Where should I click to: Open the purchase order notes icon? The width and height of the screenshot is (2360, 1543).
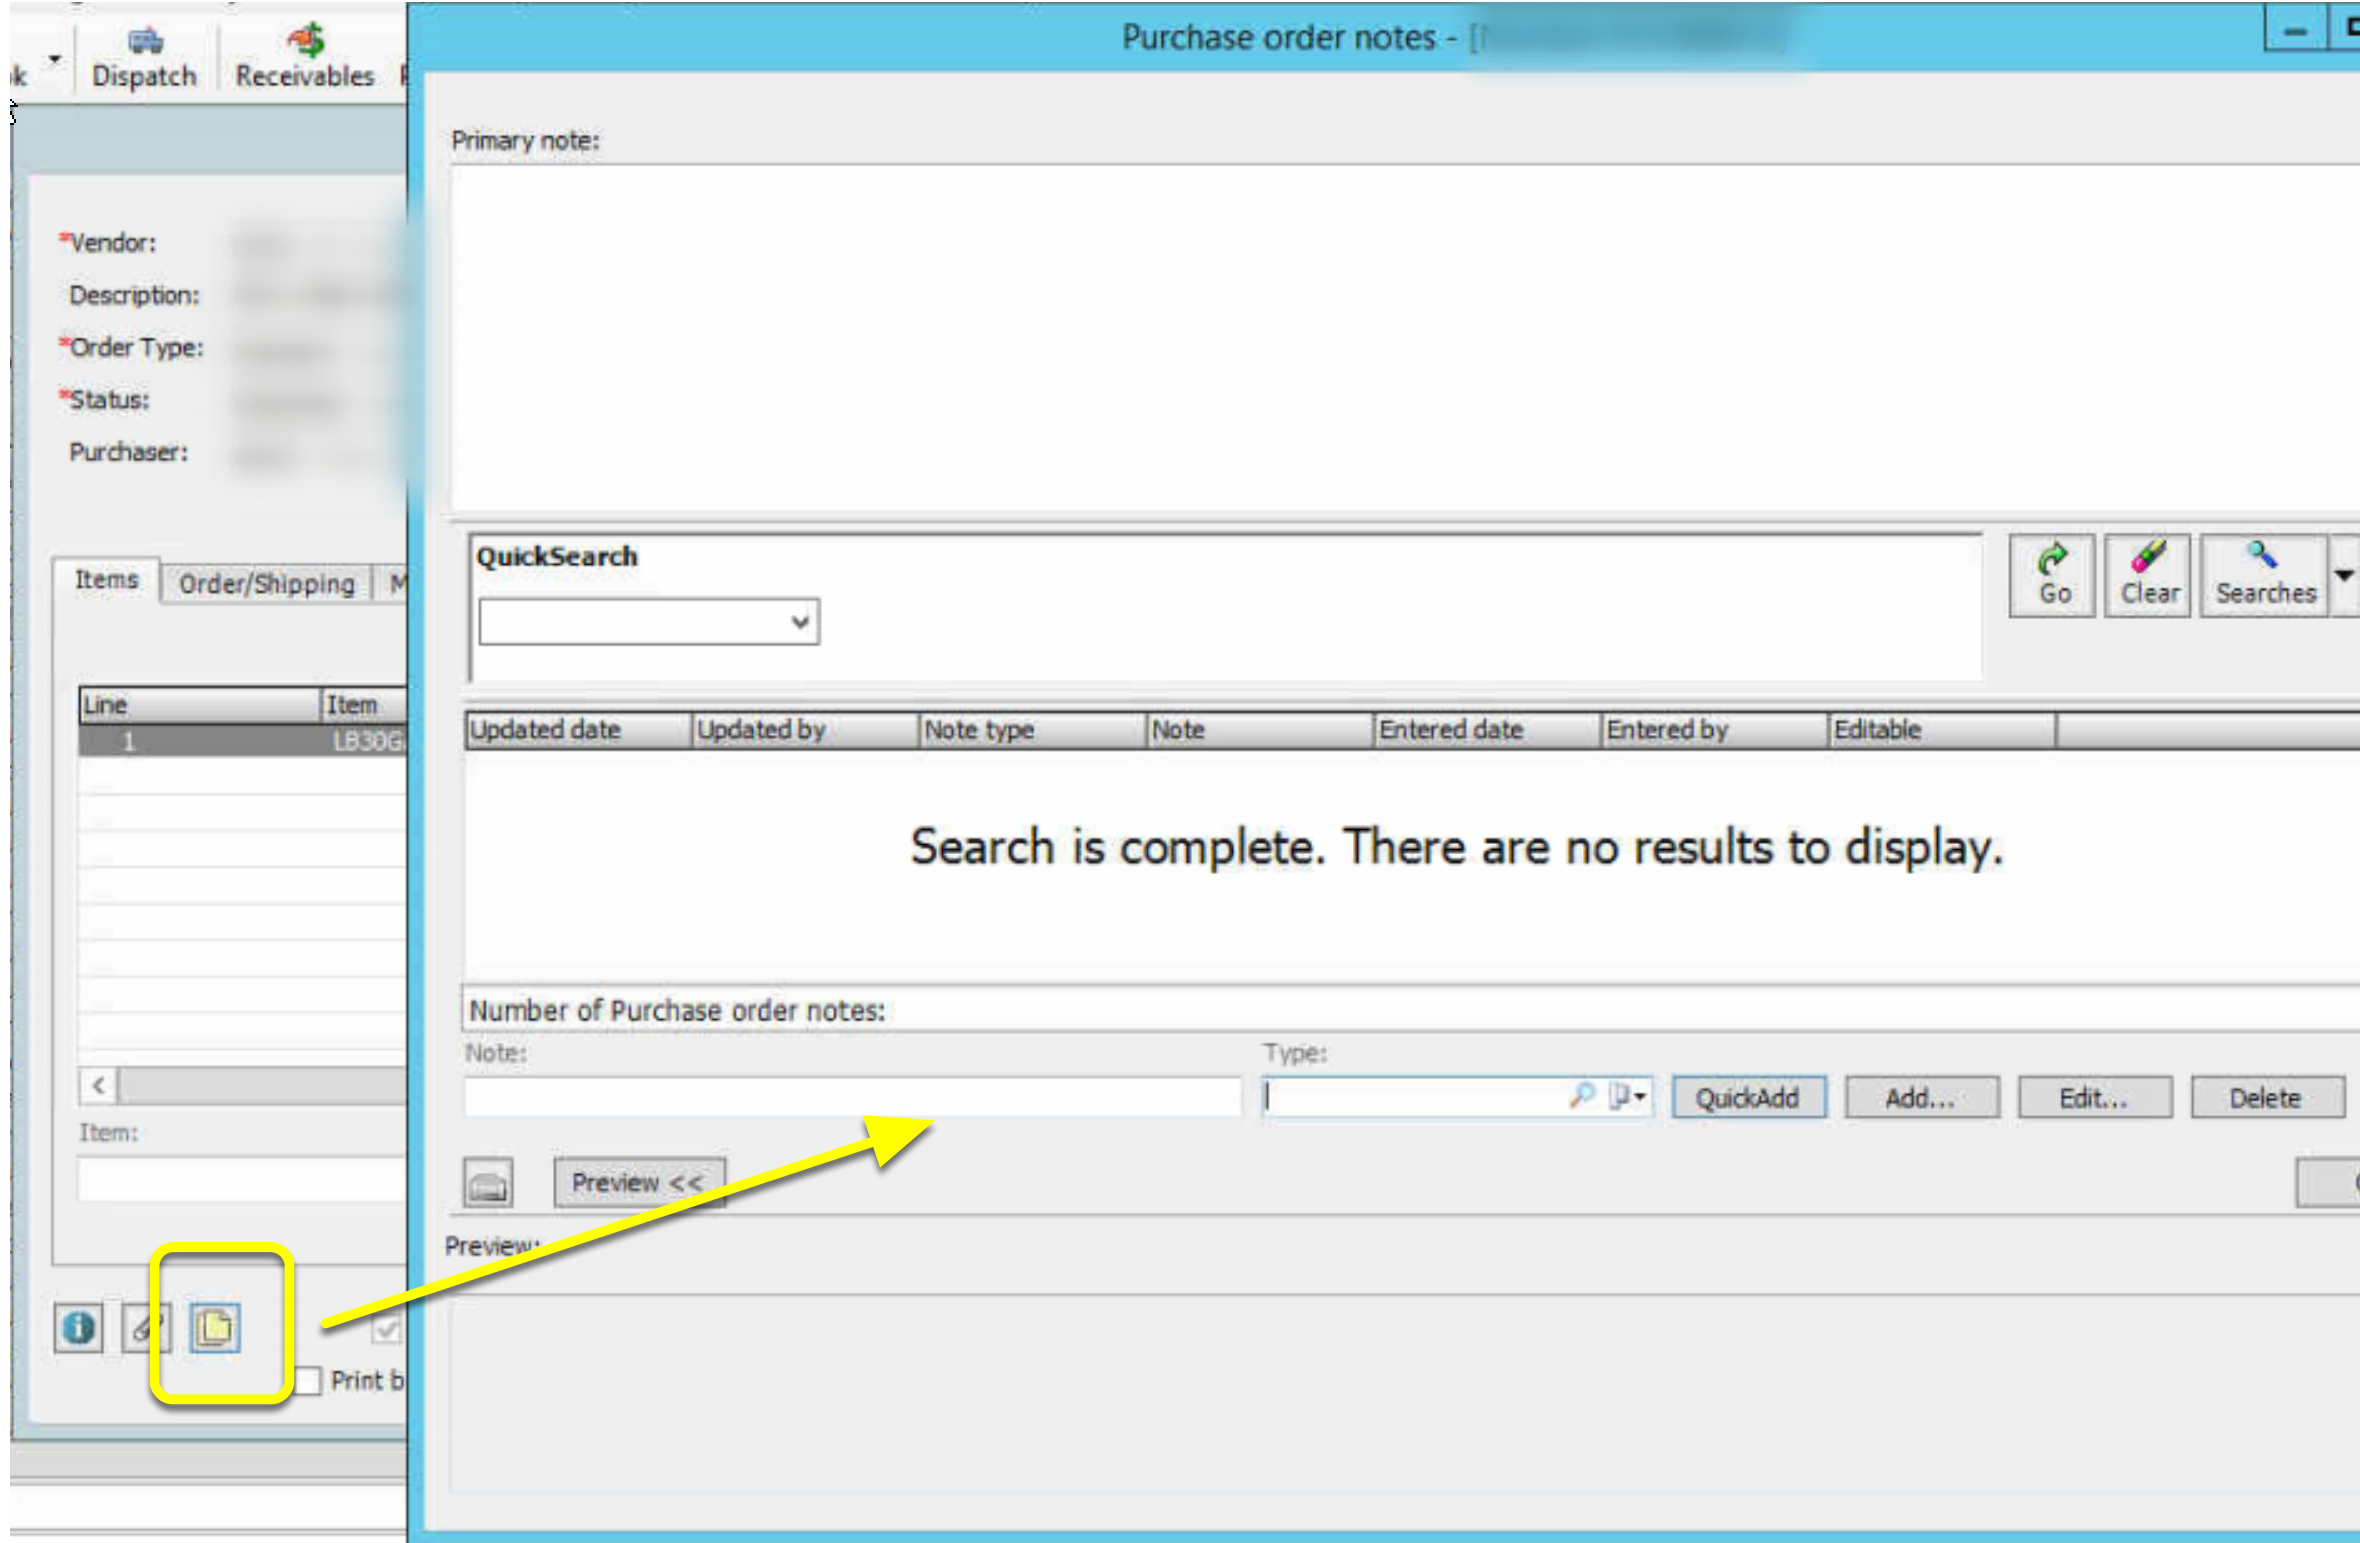pyautogui.click(x=215, y=1328)
